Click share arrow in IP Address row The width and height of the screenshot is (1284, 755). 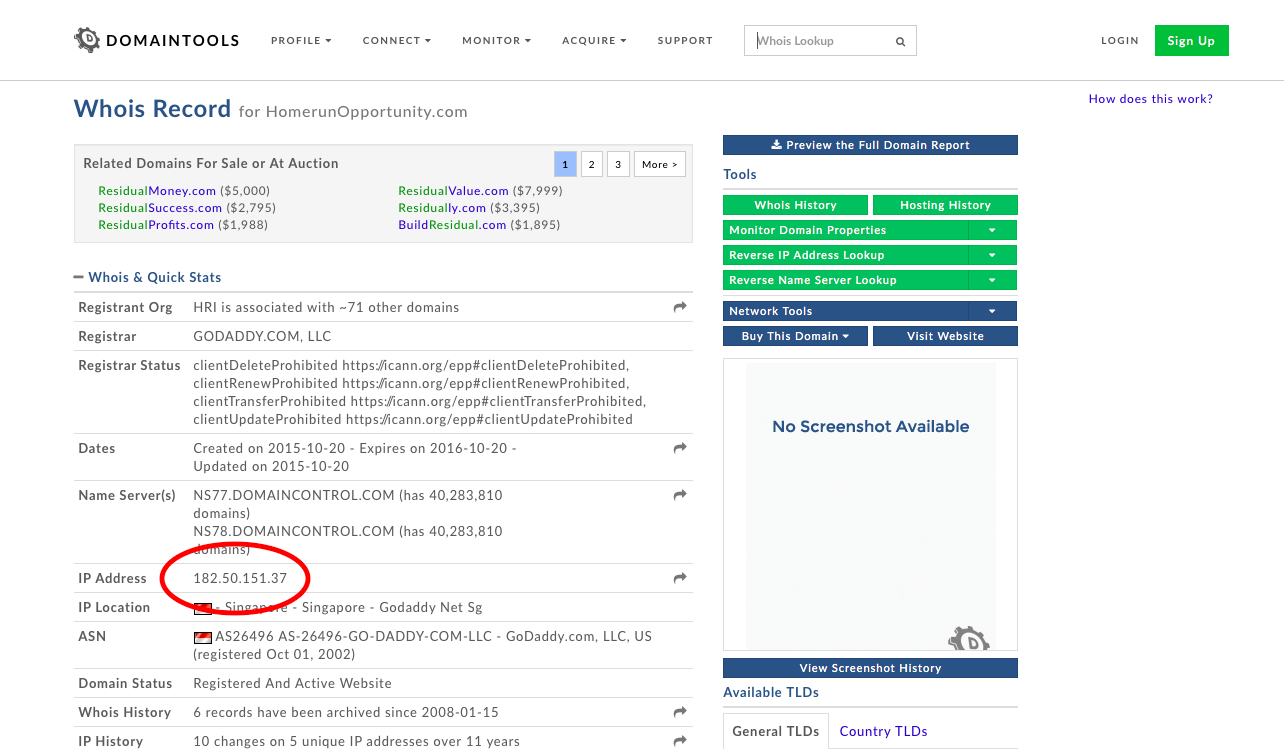pyautogui.click(x=680, y=578)
